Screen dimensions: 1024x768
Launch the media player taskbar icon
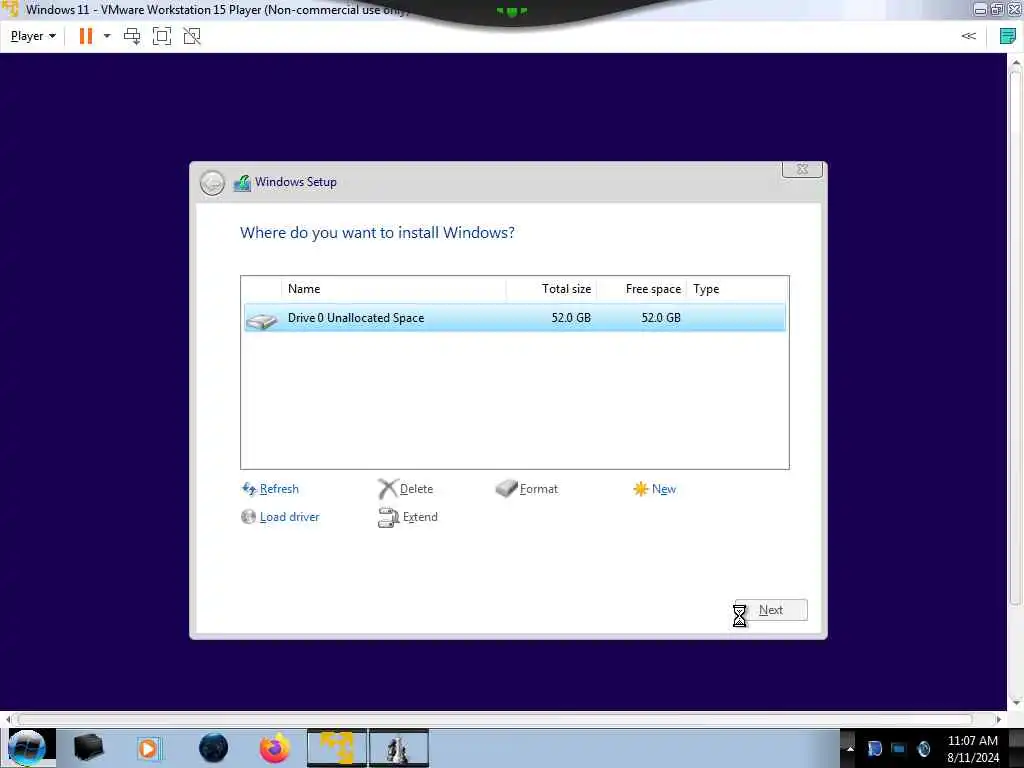click(148, 748)
